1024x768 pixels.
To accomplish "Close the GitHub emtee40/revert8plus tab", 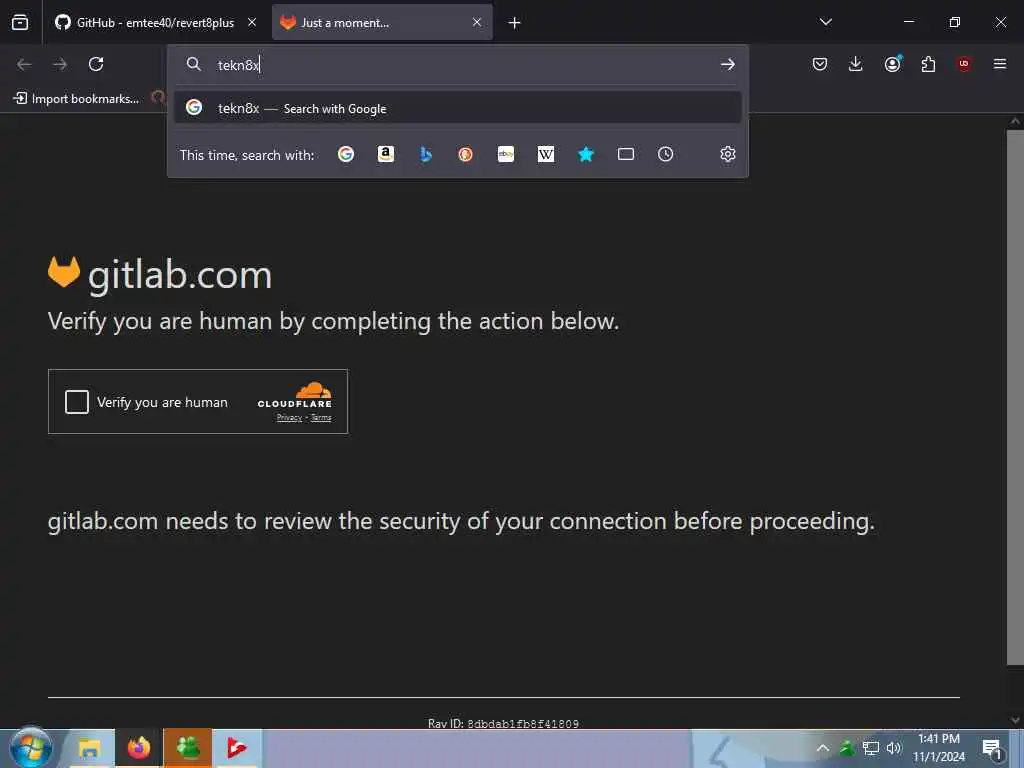I will click(252, 22).
